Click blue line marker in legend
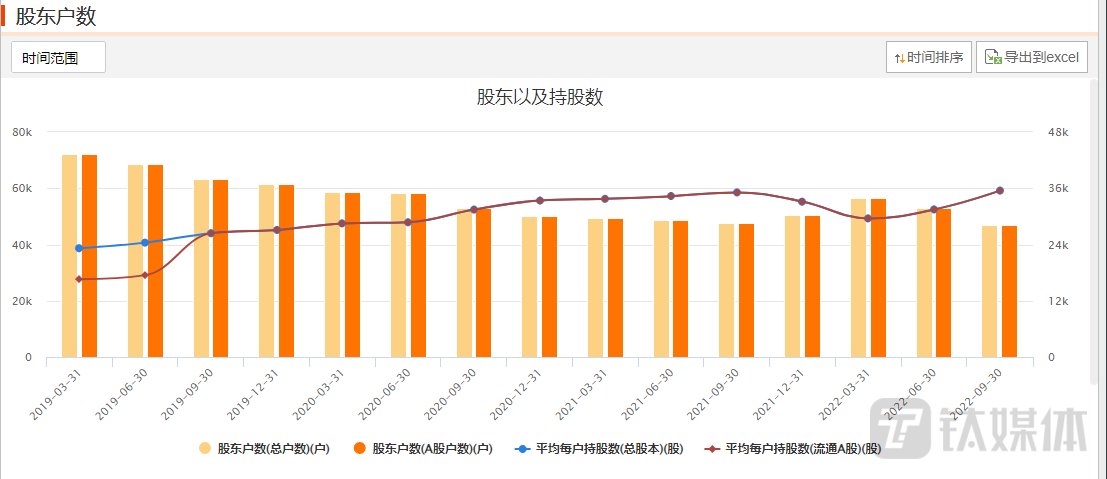This screenshot has width=1107, height=479. pos(523,448)
